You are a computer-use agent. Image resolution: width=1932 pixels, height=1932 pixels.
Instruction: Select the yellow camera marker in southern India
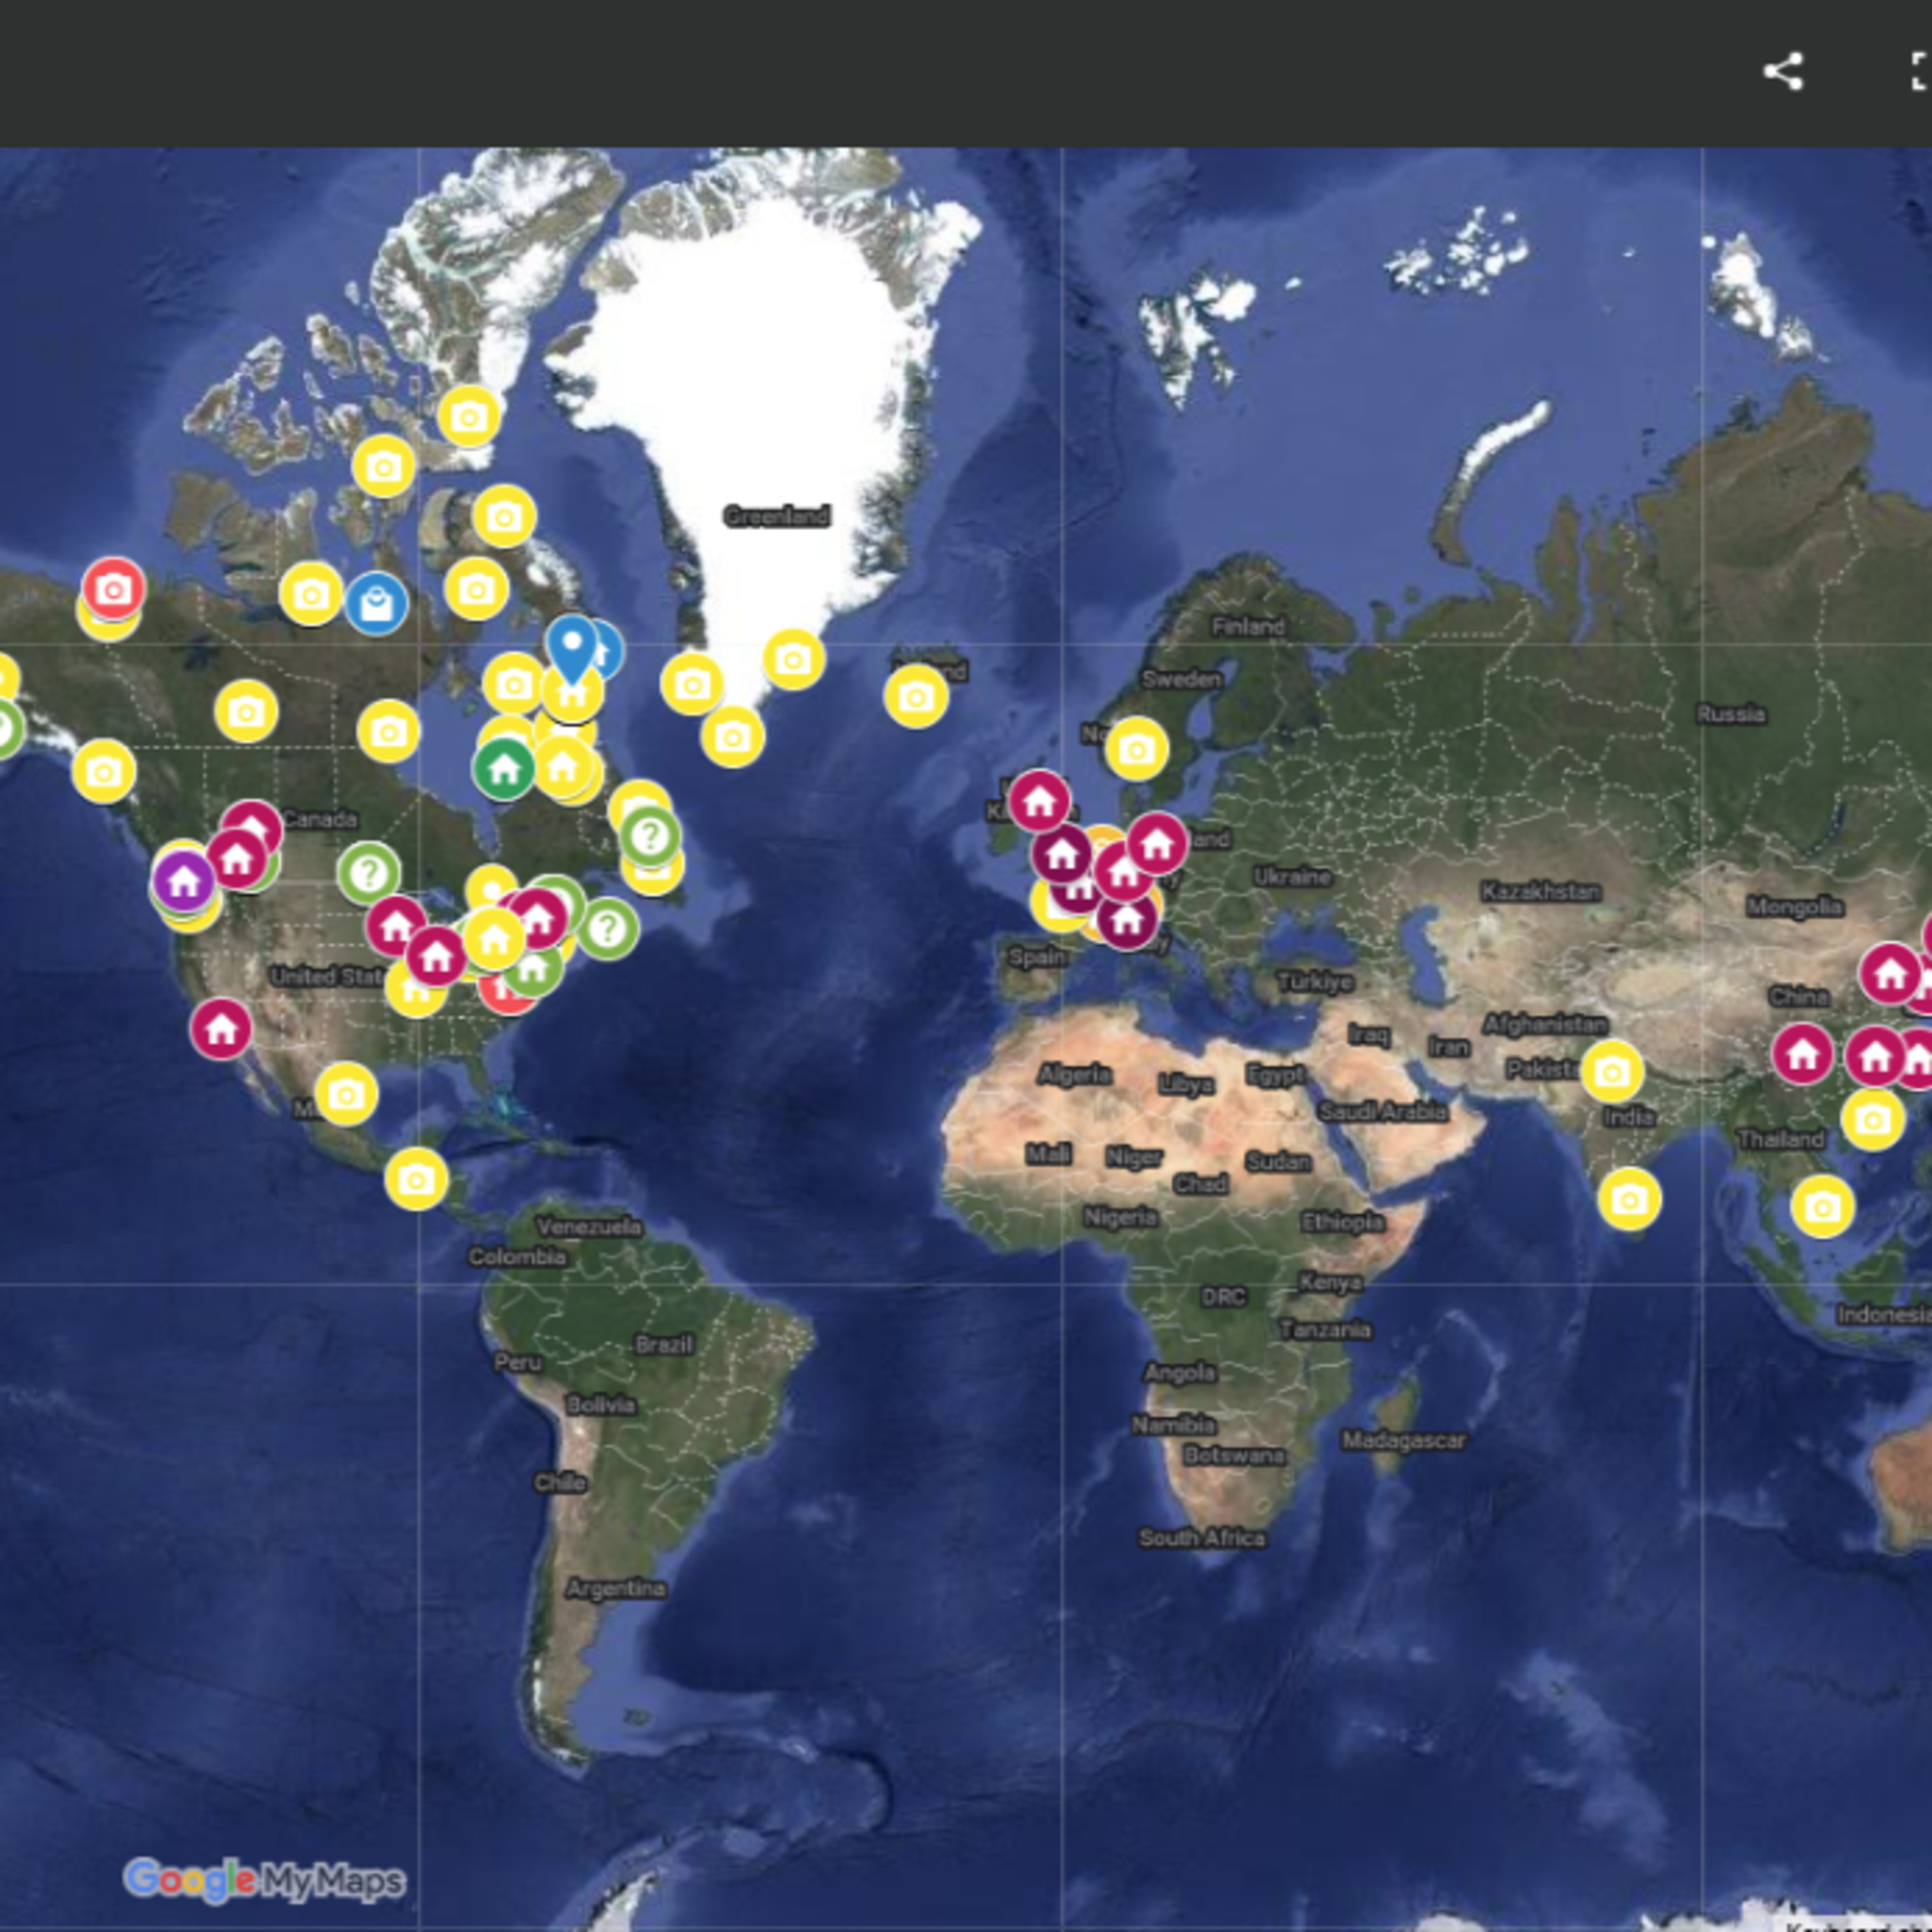point(1629,1199)
